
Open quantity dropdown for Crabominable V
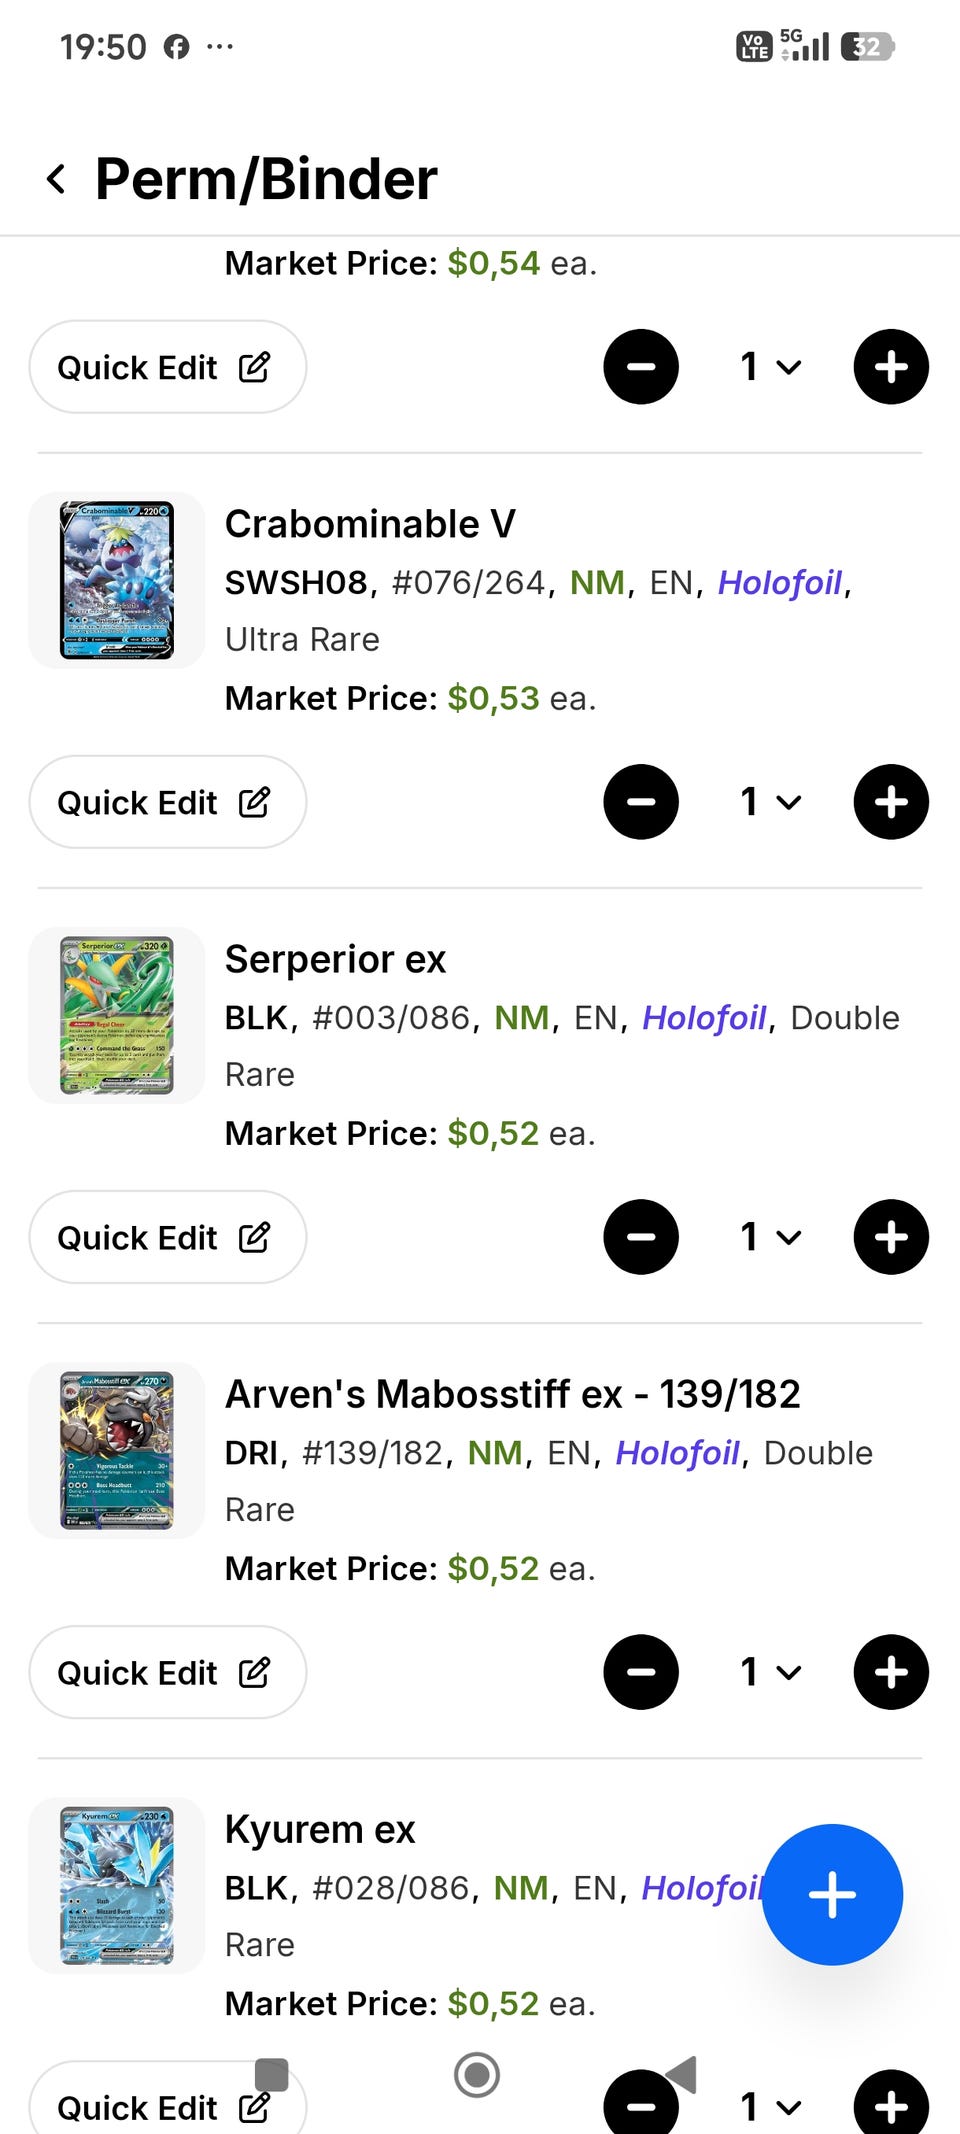coord(770,802)
